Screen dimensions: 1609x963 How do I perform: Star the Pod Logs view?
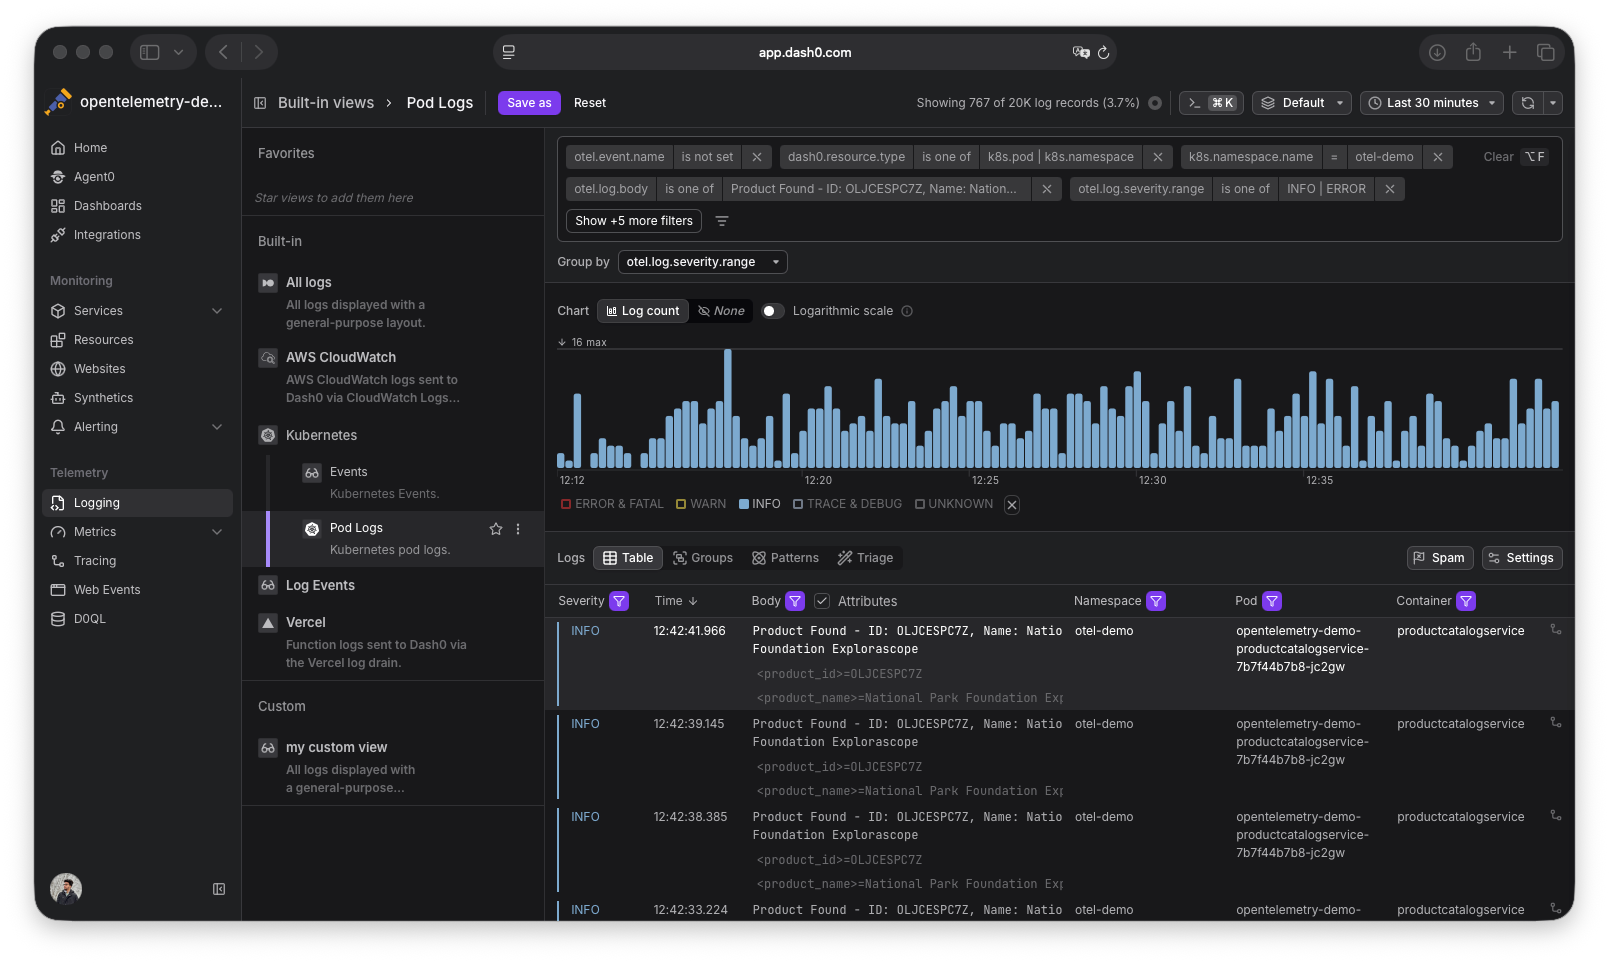pos(495,529)
